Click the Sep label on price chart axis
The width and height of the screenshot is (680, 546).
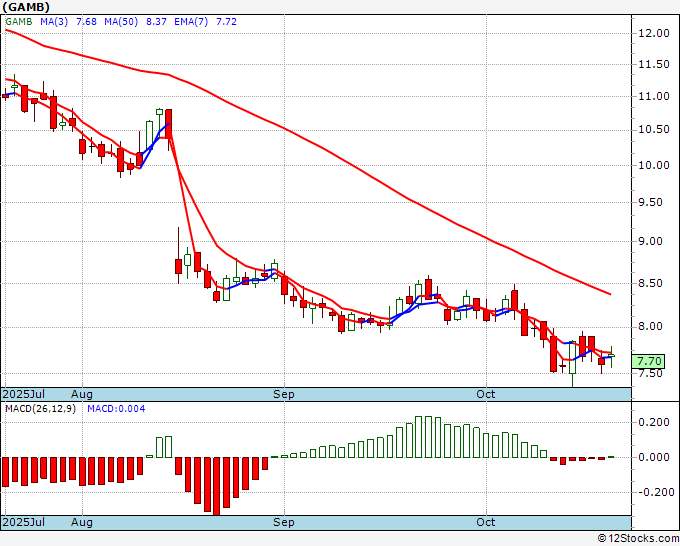coord(284,394)
